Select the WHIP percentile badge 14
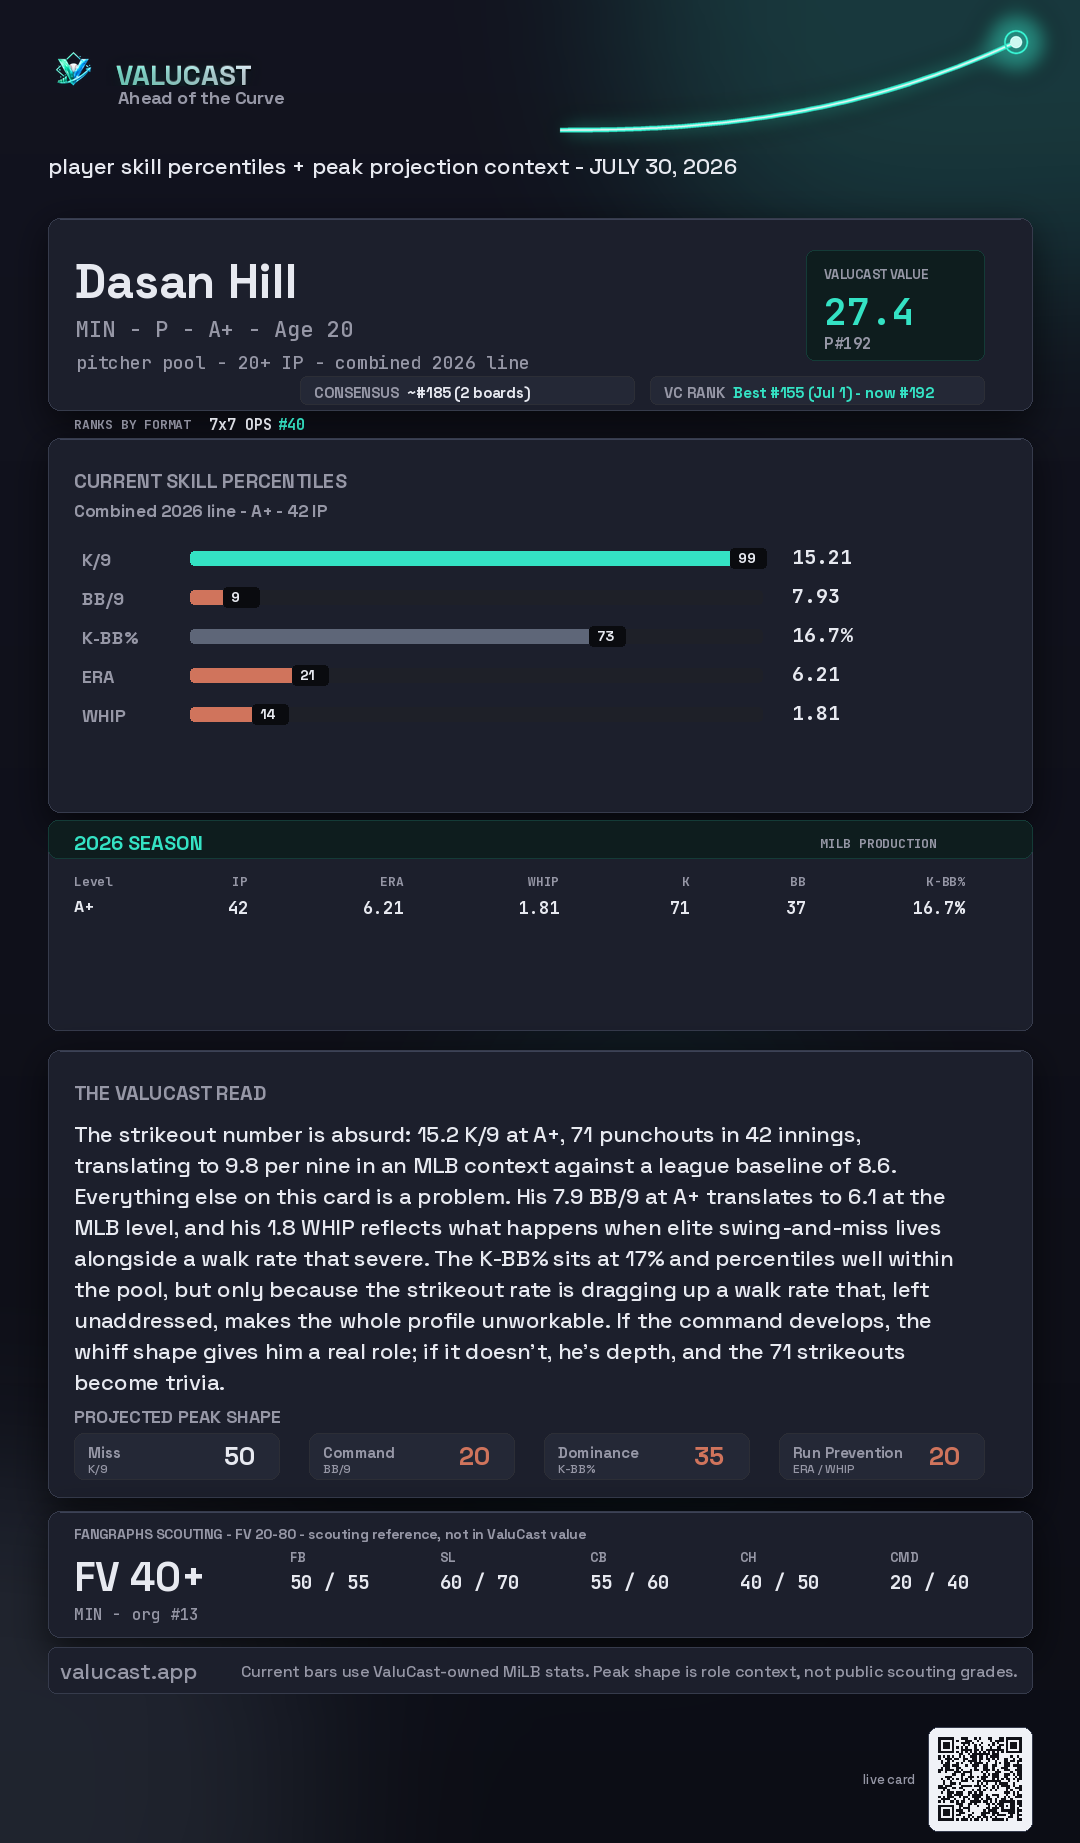The image size is (1080, 1843). point(269,714)
